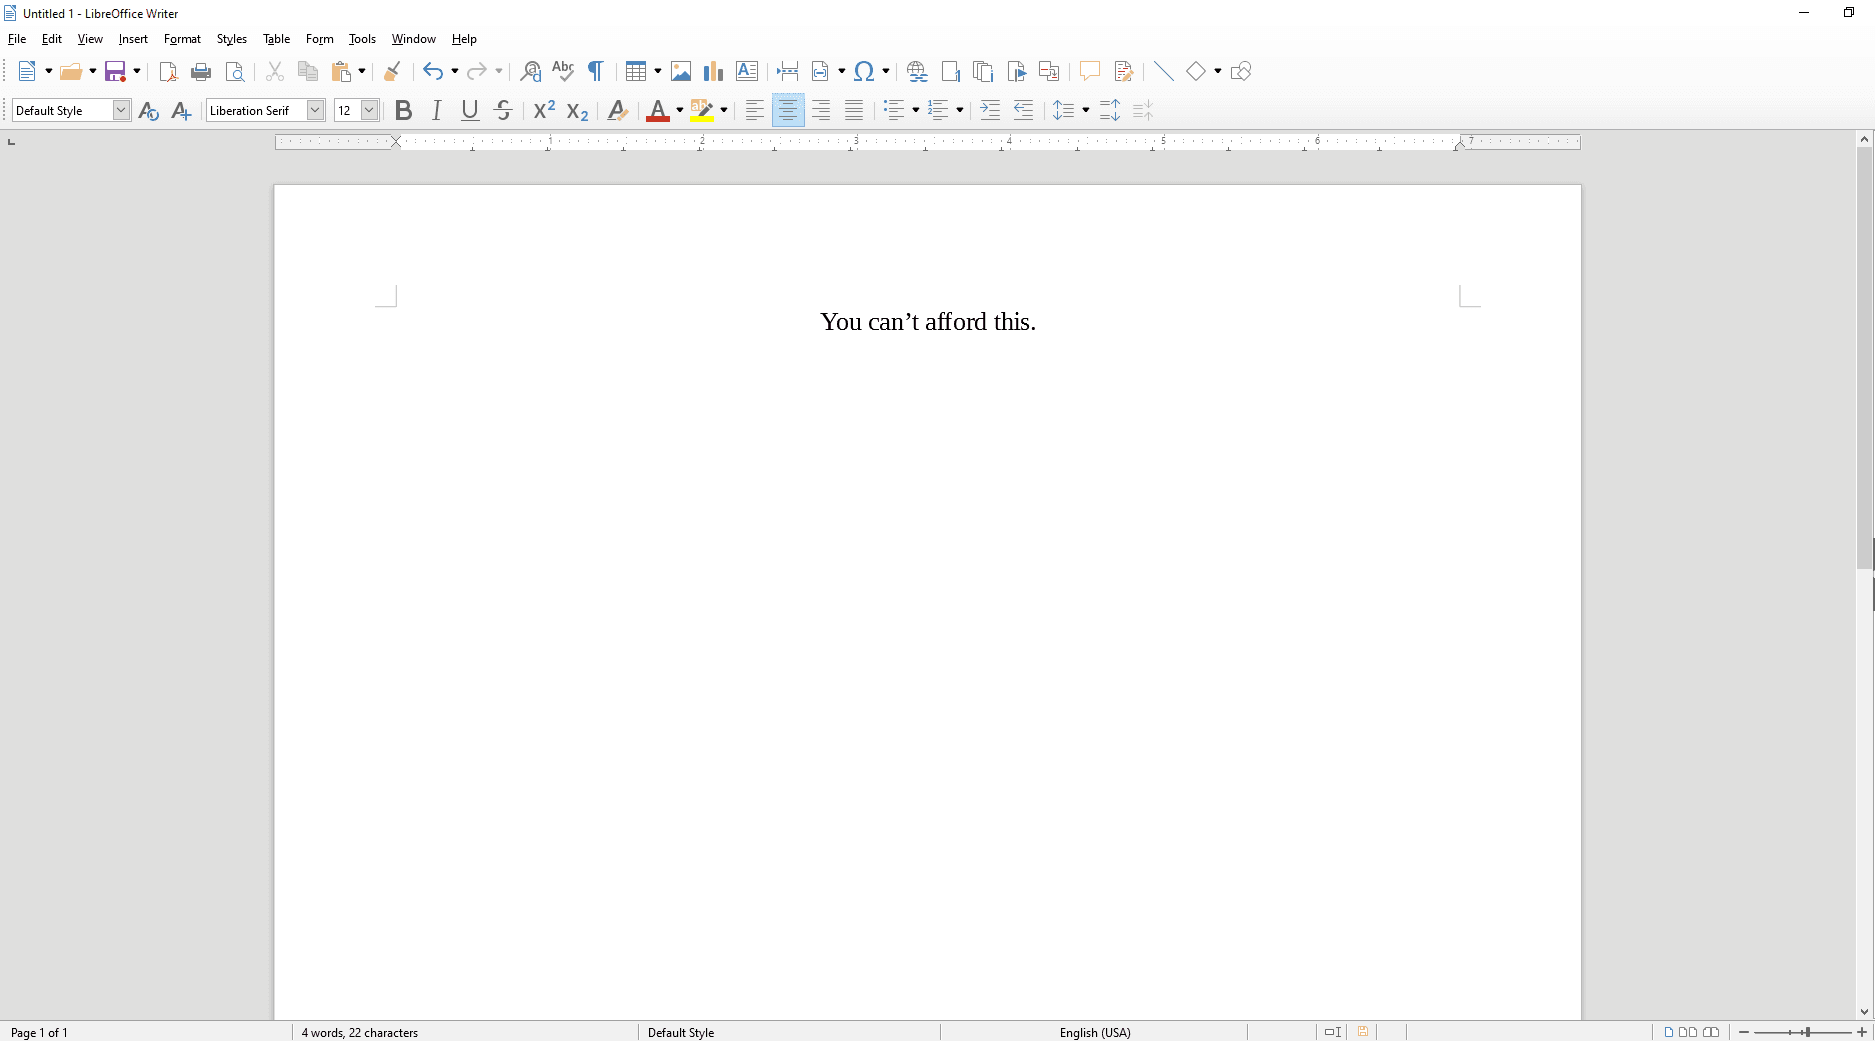Click English (USA) language in the status bar
The image size is (1875, 1041).
pos(1095,1032)
